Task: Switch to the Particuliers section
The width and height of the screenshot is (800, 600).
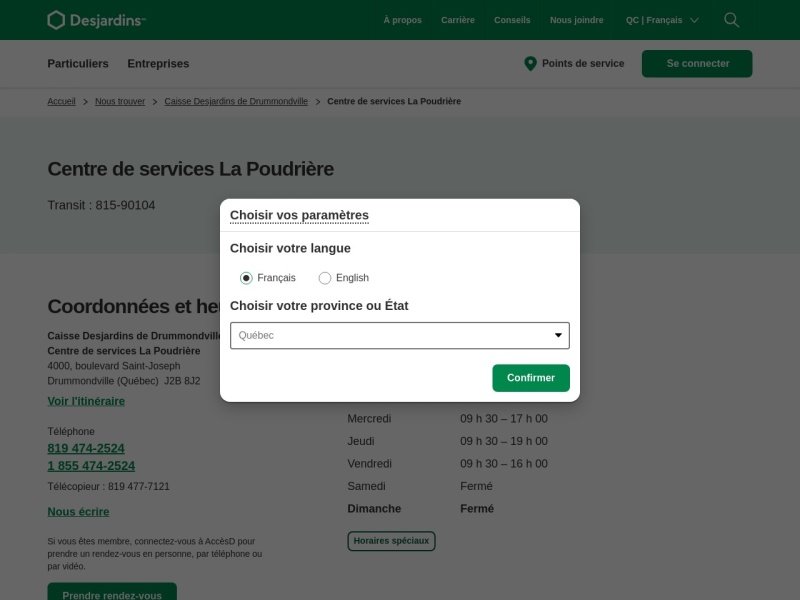Action: point(78,64)
